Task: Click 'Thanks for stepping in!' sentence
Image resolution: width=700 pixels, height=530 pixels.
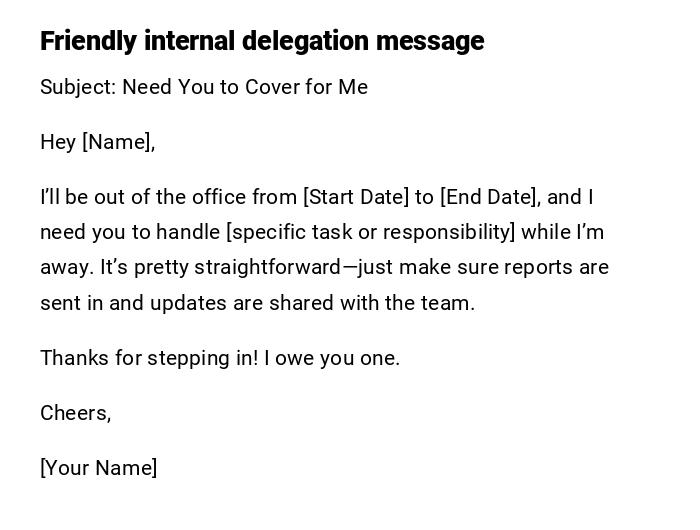Action: pos(149,358)
